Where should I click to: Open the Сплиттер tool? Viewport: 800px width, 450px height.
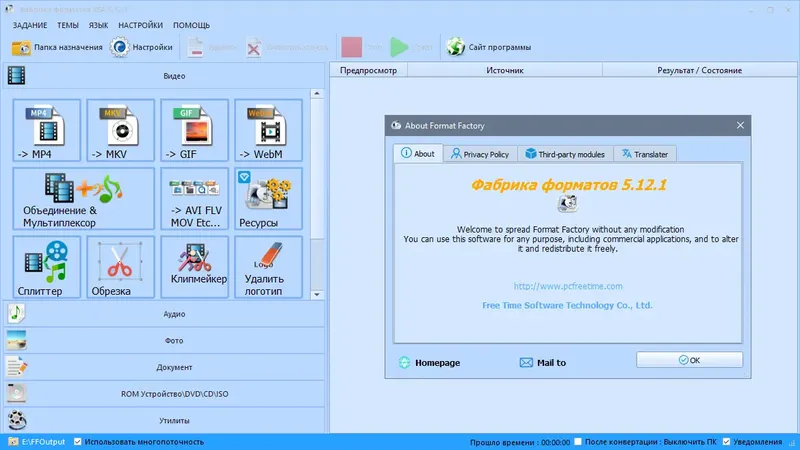coord(46,267)
